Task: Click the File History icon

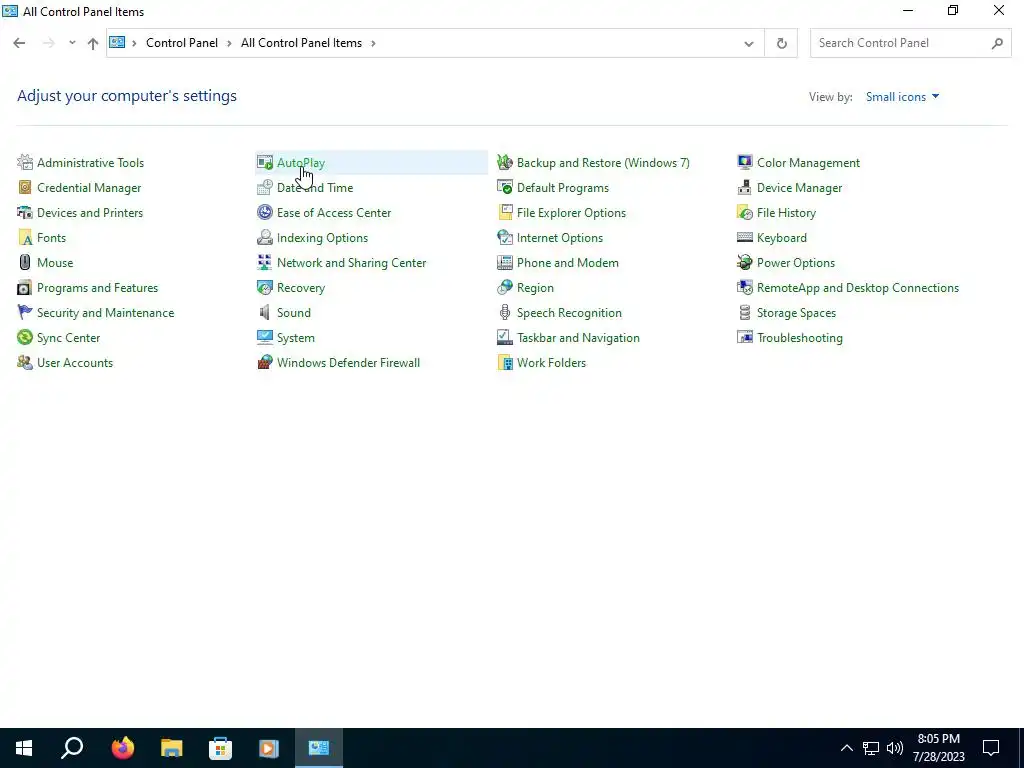Action: (744, 212)
